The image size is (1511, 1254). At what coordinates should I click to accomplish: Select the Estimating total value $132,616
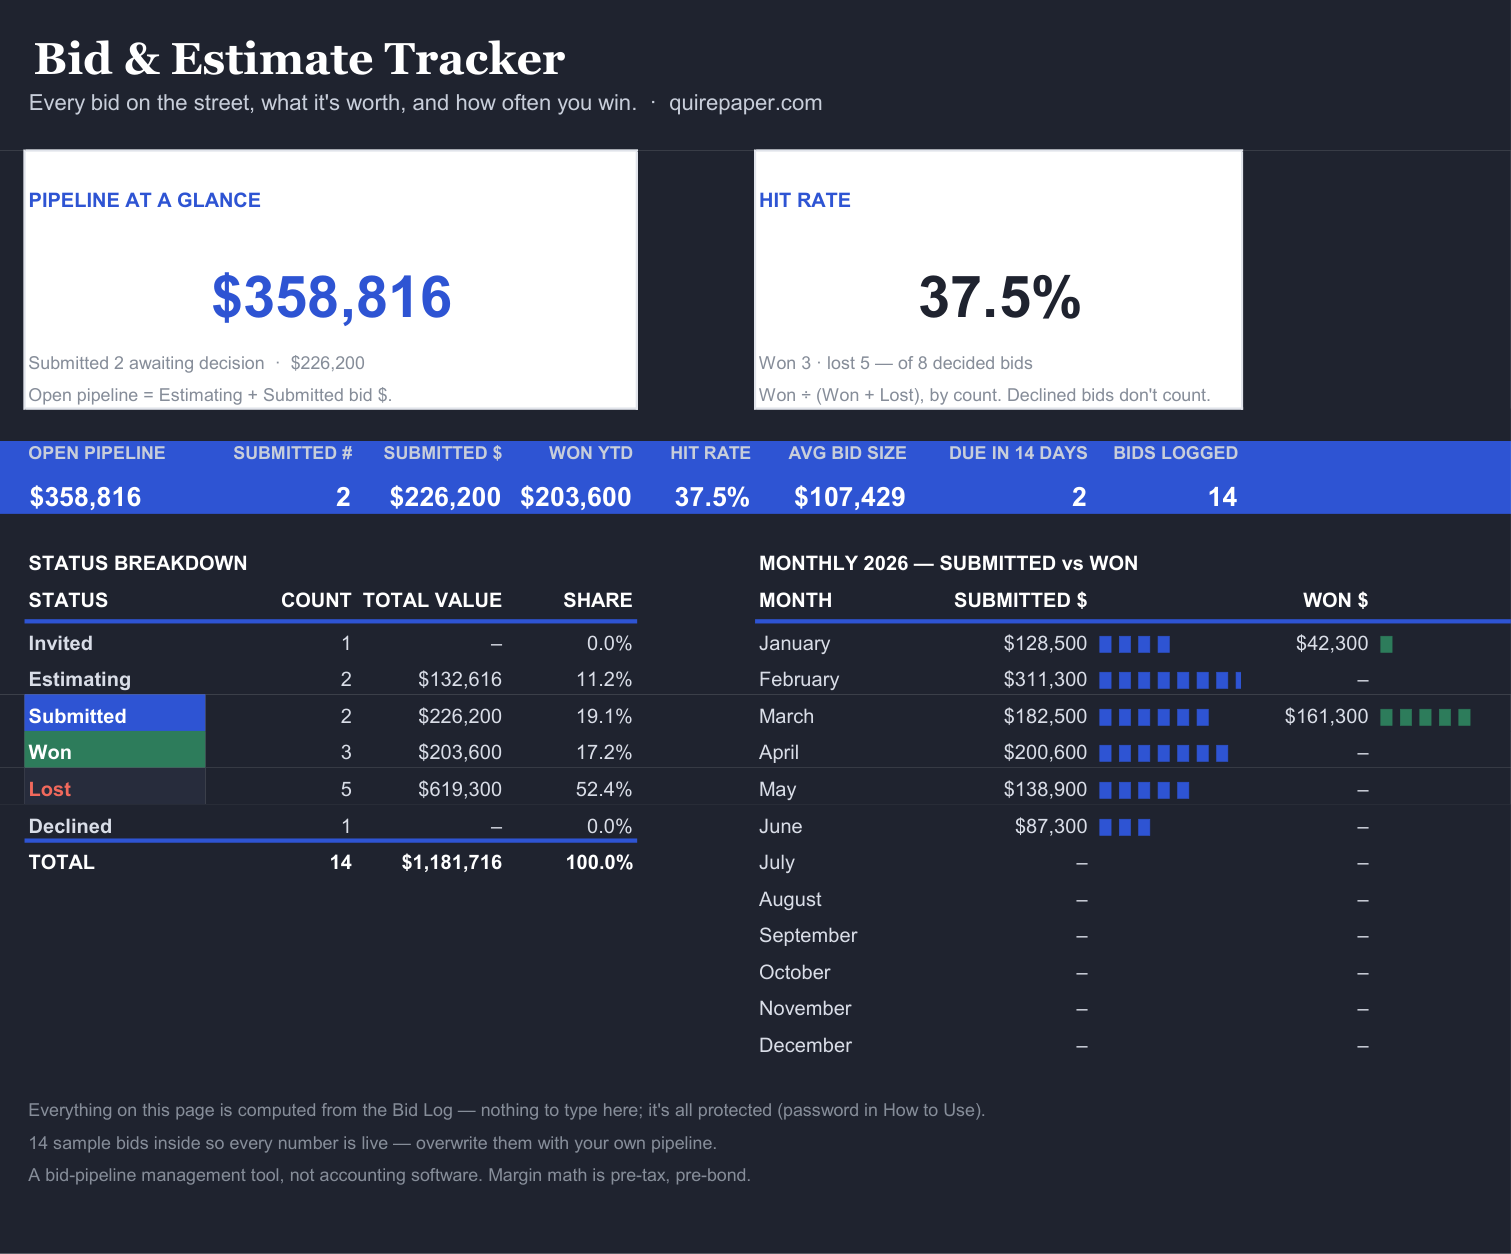pyautogui.click(x=460, y=679)
